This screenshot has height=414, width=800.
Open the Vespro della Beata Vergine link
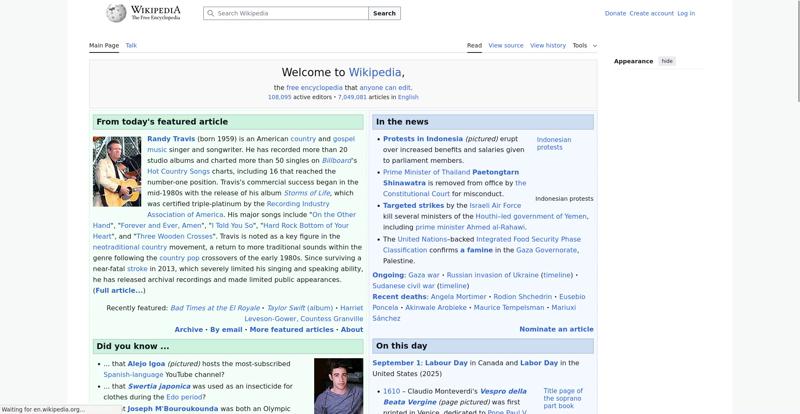coord(455,397)
